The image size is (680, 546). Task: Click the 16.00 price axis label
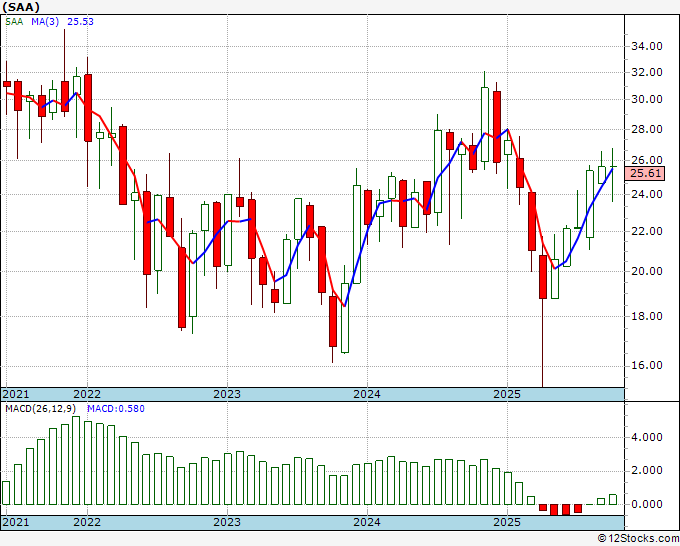click(x=647, y=365)
